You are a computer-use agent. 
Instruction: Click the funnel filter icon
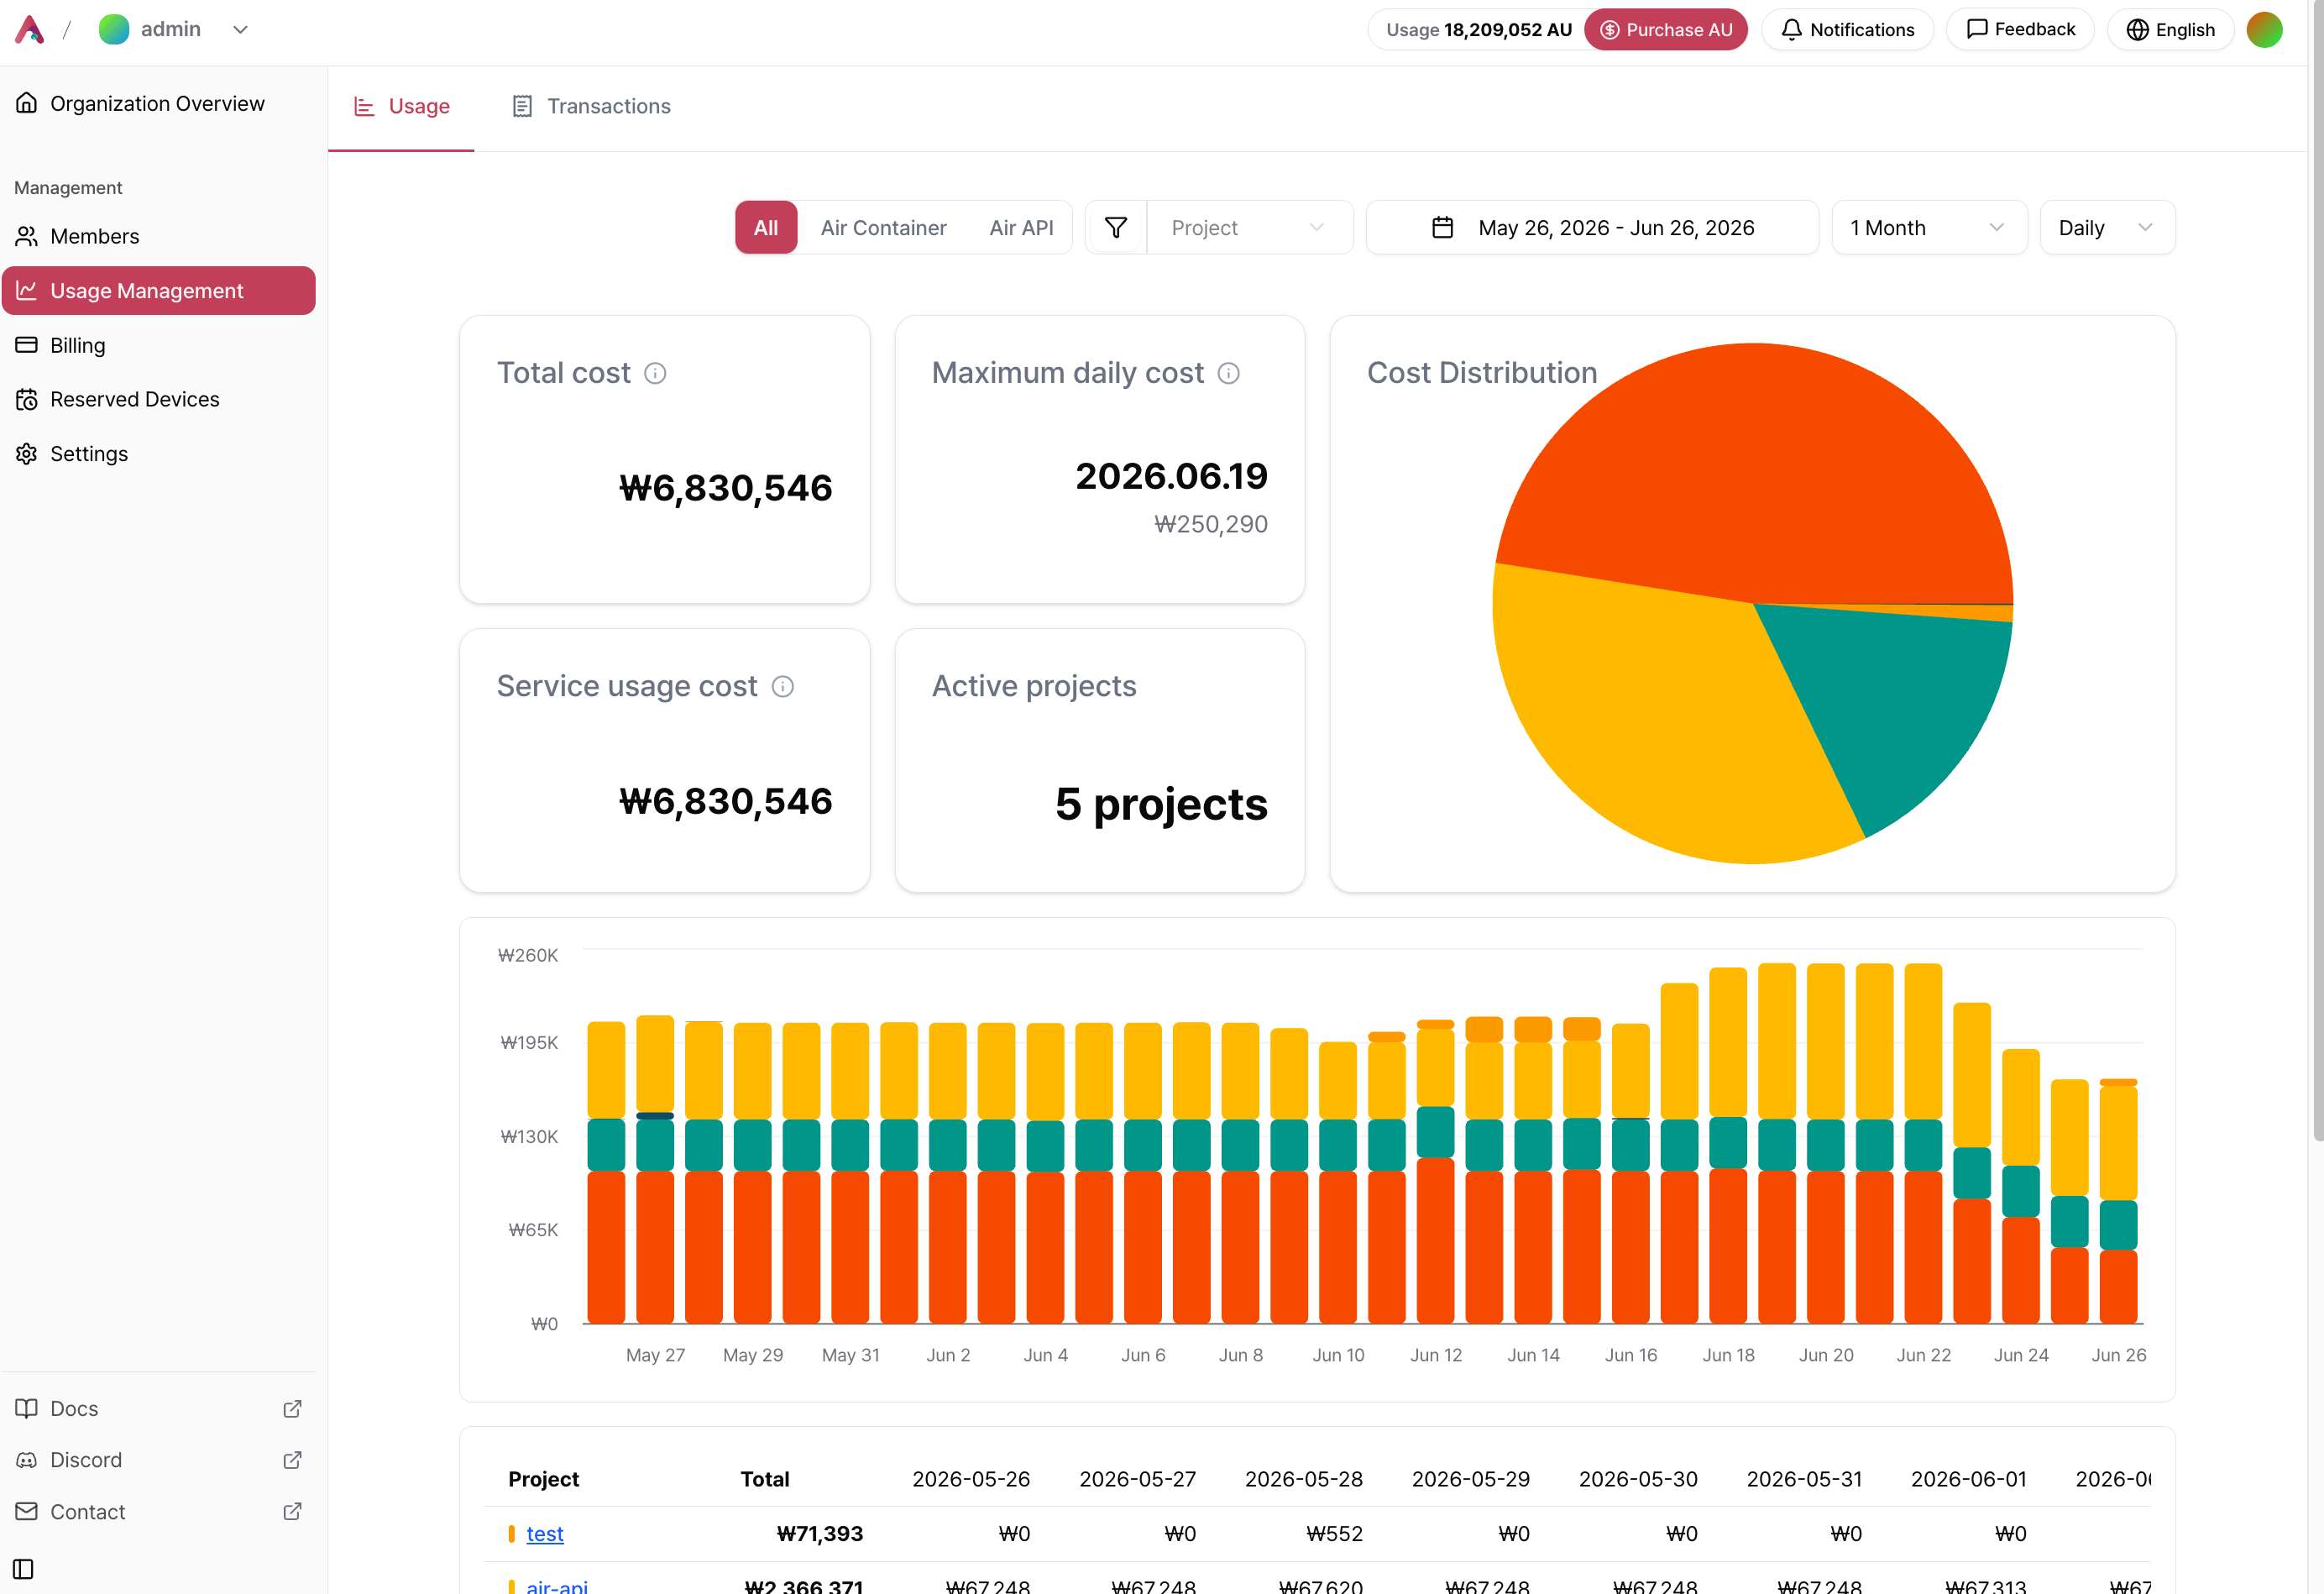[x=1116, y=228]
